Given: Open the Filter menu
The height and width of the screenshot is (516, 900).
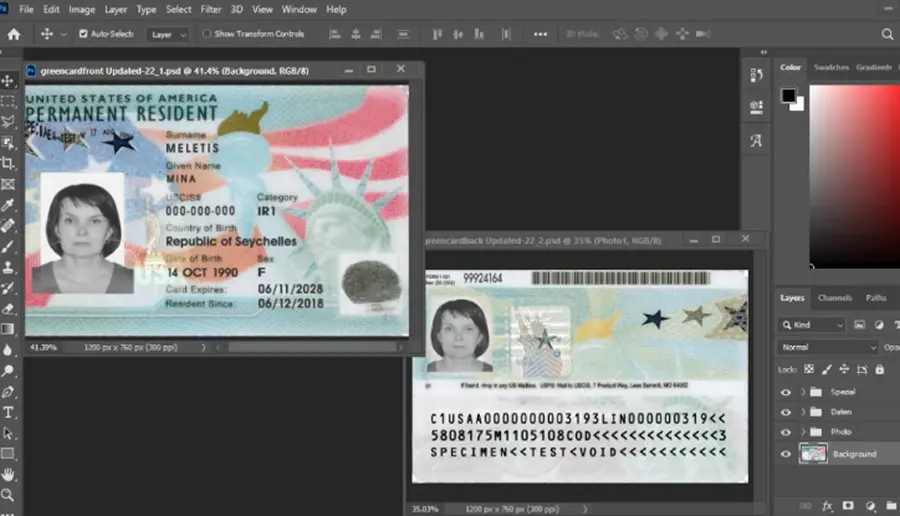Looking at the screenshot, I should point(211,9).
